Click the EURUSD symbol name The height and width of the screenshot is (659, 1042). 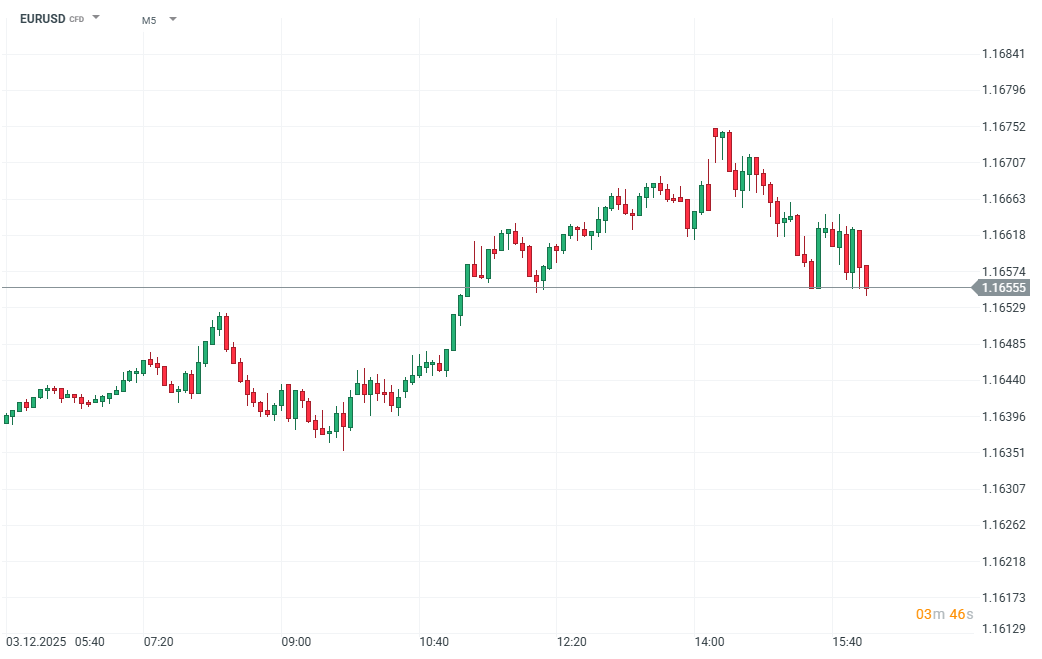click(42, 18)
